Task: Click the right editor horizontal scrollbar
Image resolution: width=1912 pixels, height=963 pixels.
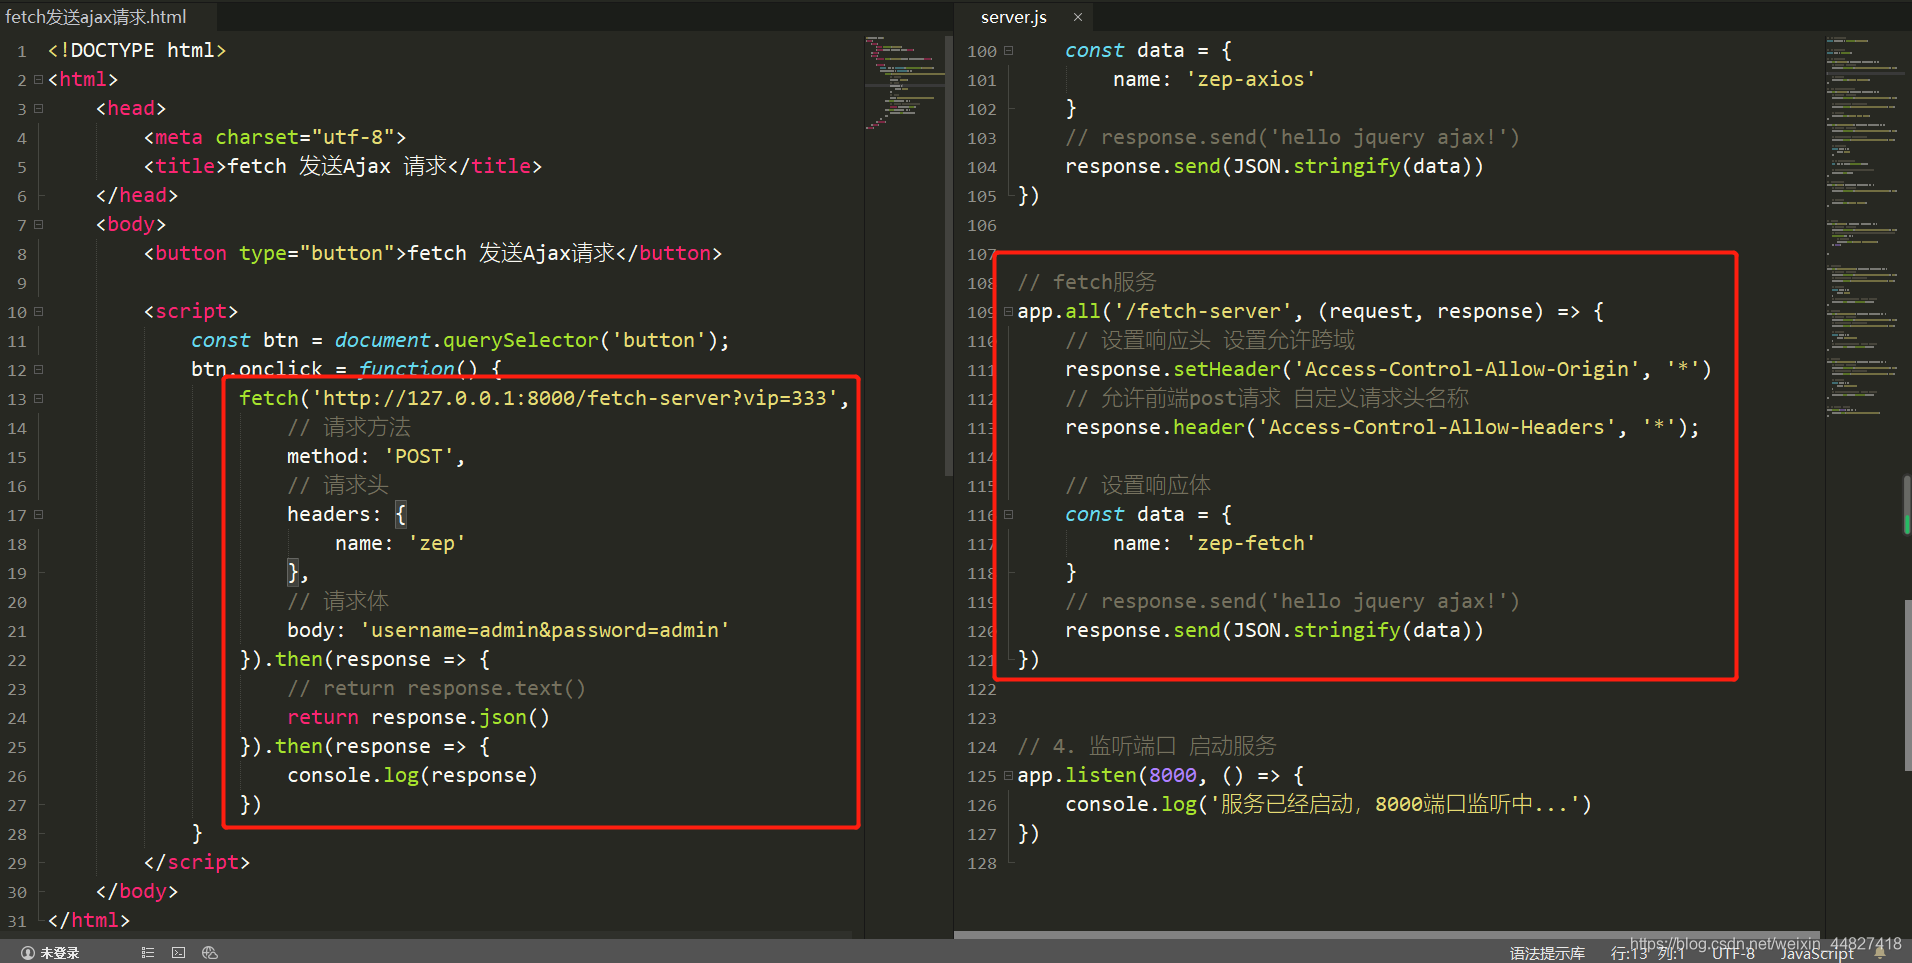Action: click(x=1386, y=935)
